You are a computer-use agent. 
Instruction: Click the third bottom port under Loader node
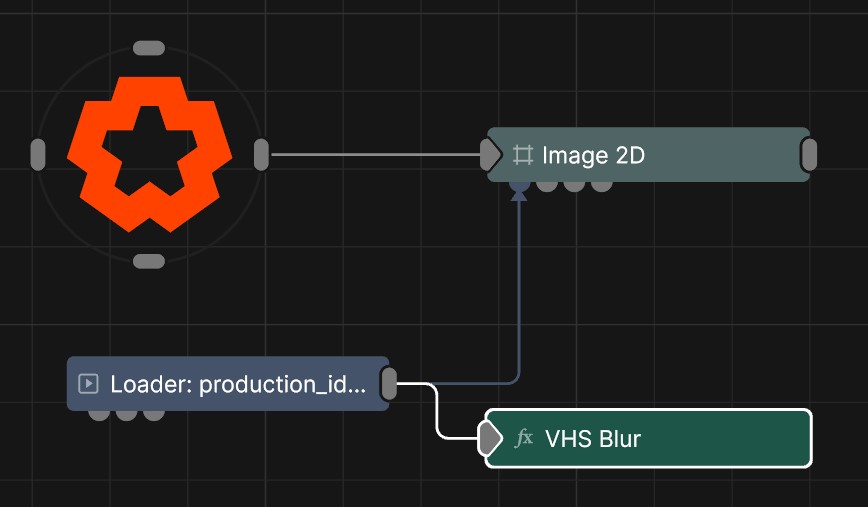pos(153,414)
